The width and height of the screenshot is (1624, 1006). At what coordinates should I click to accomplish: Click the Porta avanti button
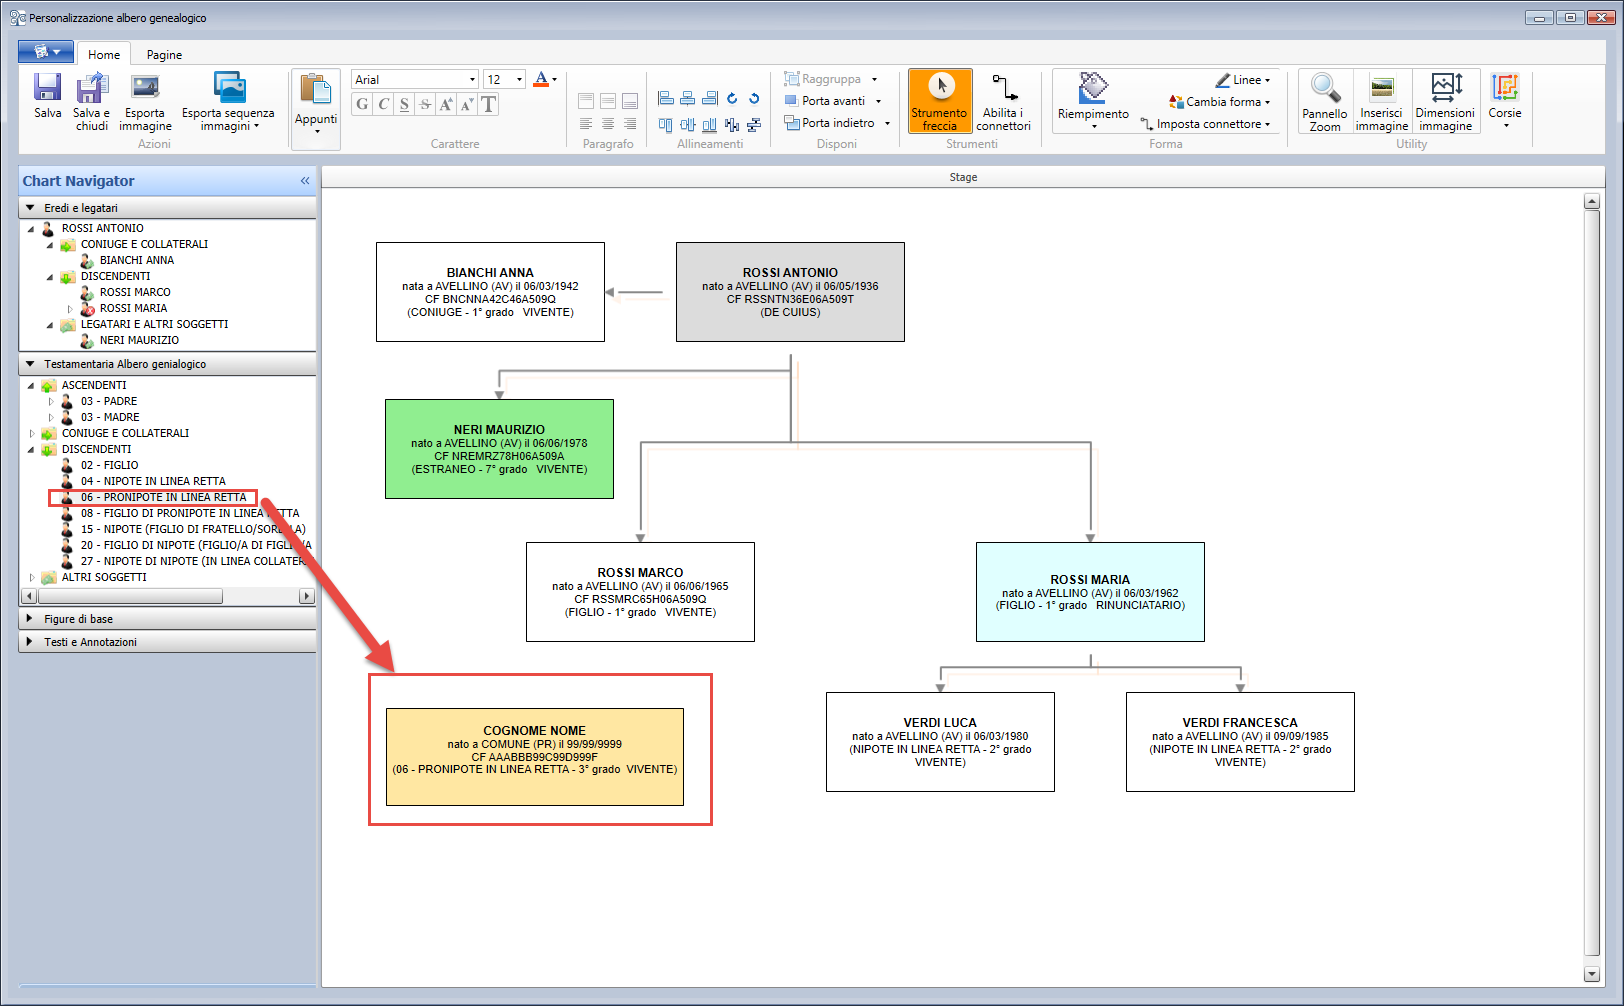pos(833,101)
